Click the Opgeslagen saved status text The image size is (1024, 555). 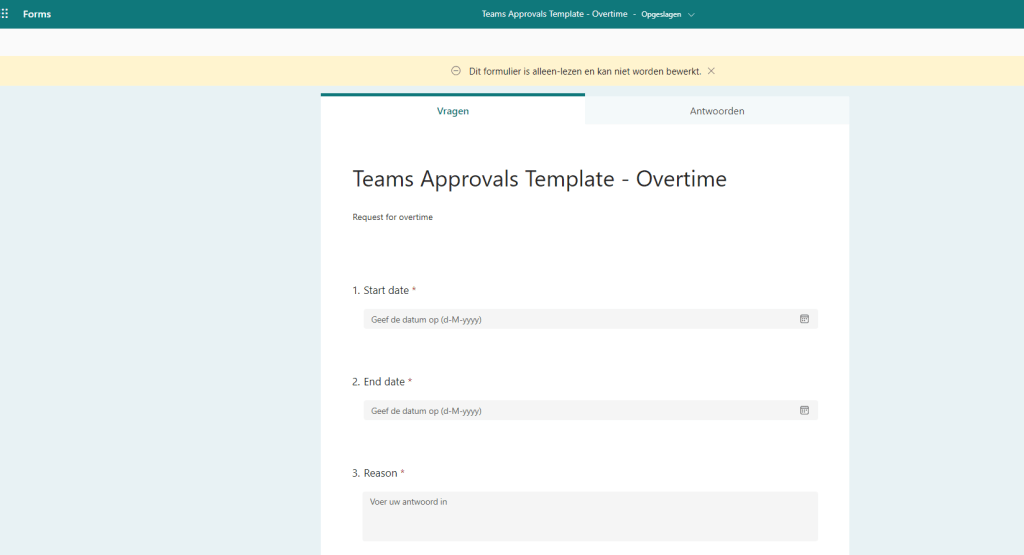661,15
